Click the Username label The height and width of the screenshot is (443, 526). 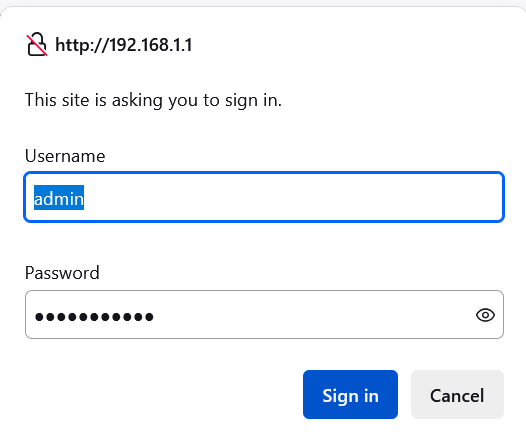tap(65, 156)
